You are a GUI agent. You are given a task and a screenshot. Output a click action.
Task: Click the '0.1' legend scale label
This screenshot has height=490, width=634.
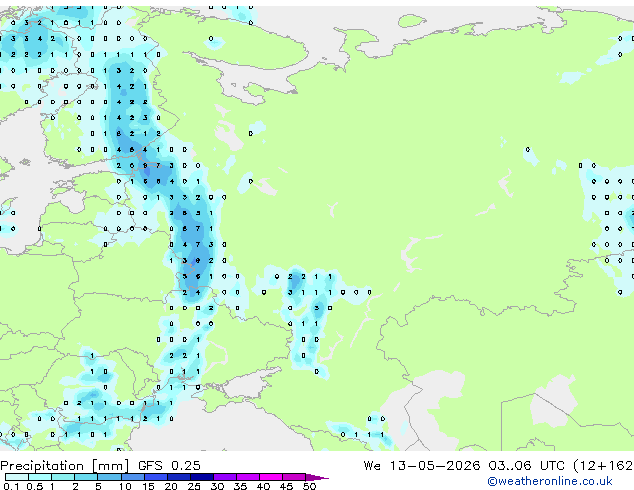pyautogui.click(x=11, y=486)
